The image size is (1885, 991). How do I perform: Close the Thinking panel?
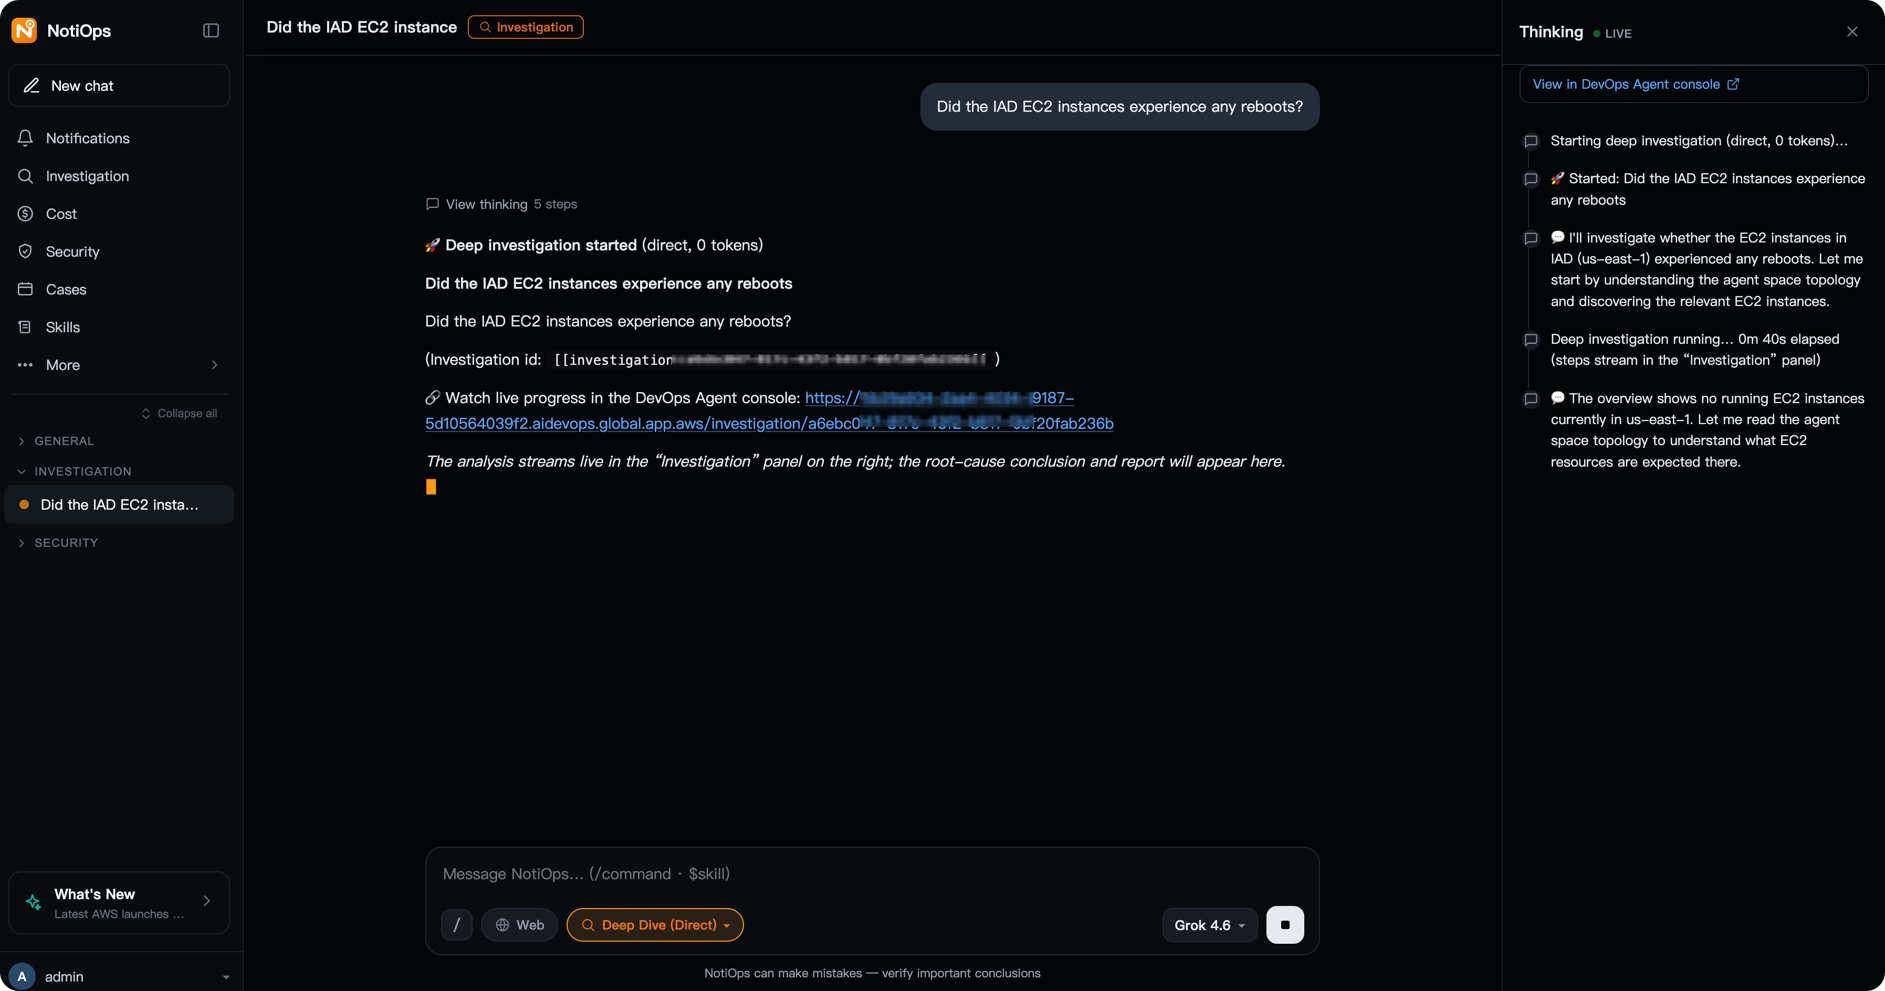tap(1852, 32)
